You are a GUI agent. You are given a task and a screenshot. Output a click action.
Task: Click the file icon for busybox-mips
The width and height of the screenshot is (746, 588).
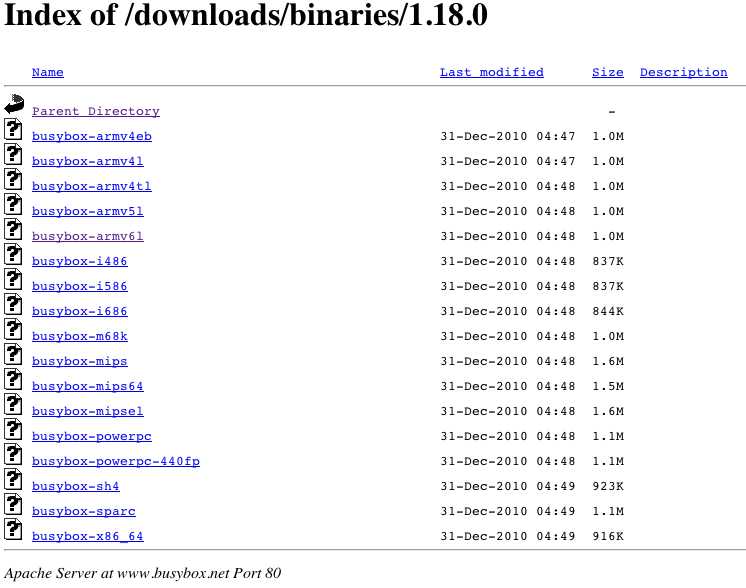(13, 354)
